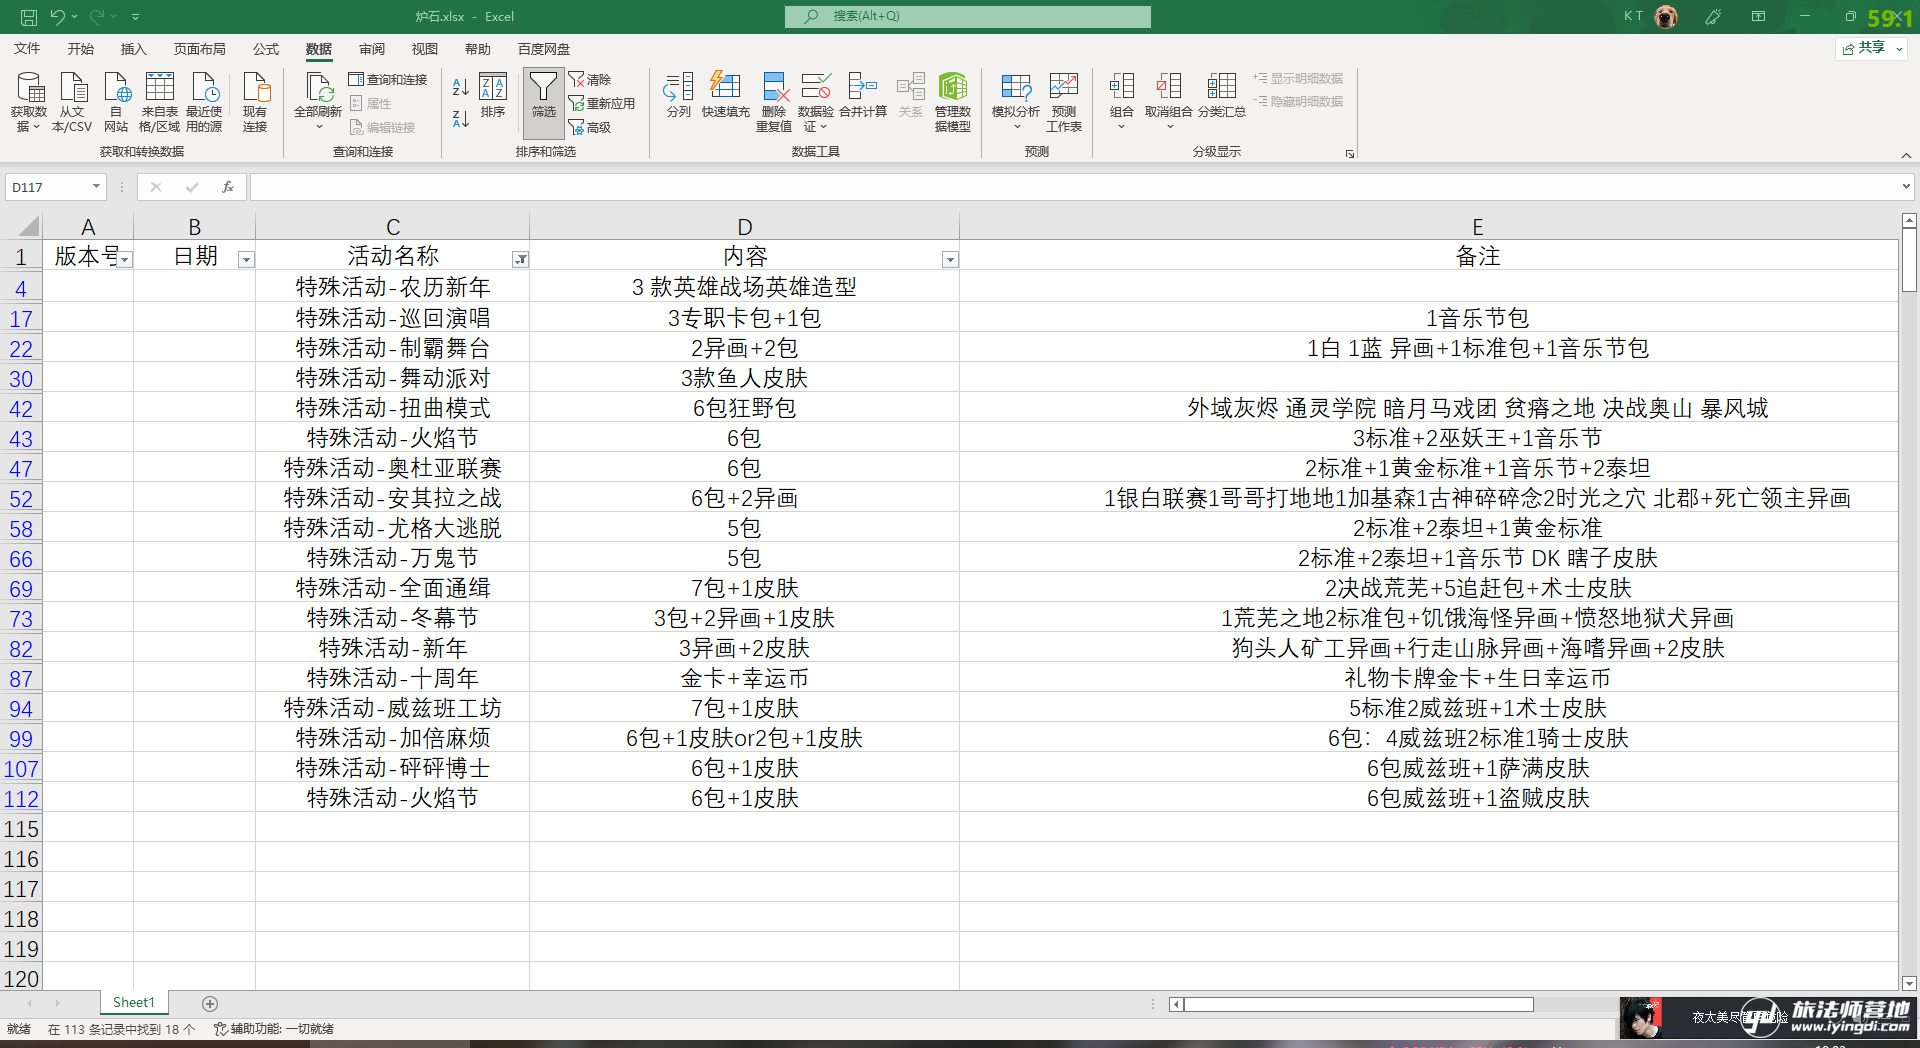This screenshot has height=1048, width=1920.
Task: Switch to the 公式 ribbon tab
Action: 265,49
